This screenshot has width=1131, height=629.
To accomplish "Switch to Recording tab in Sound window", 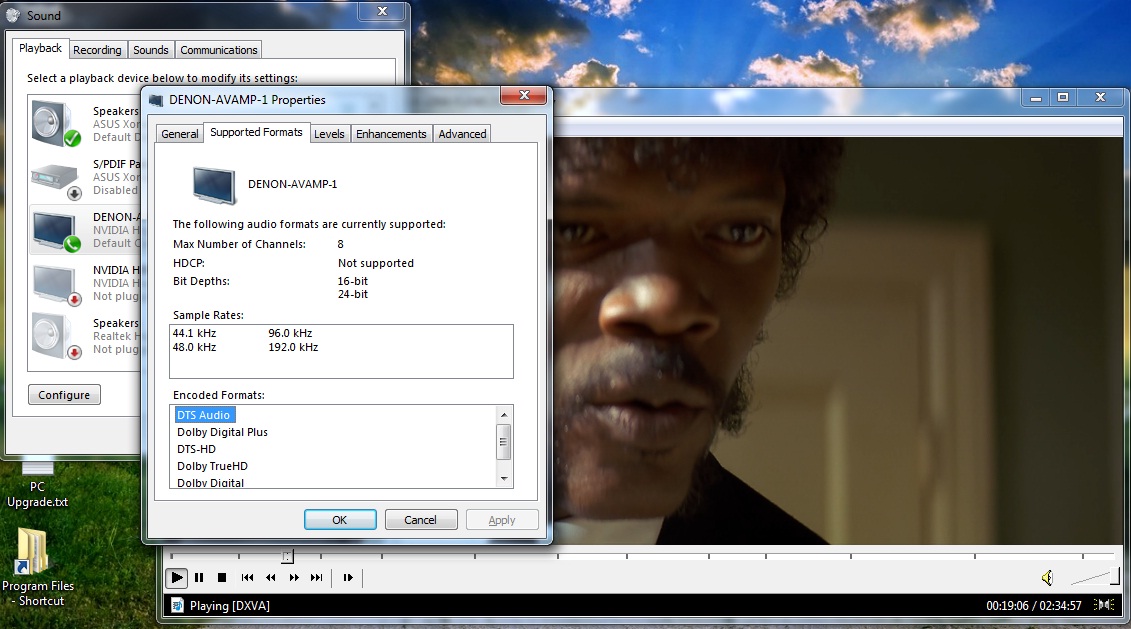I will (x=97, y=50).
